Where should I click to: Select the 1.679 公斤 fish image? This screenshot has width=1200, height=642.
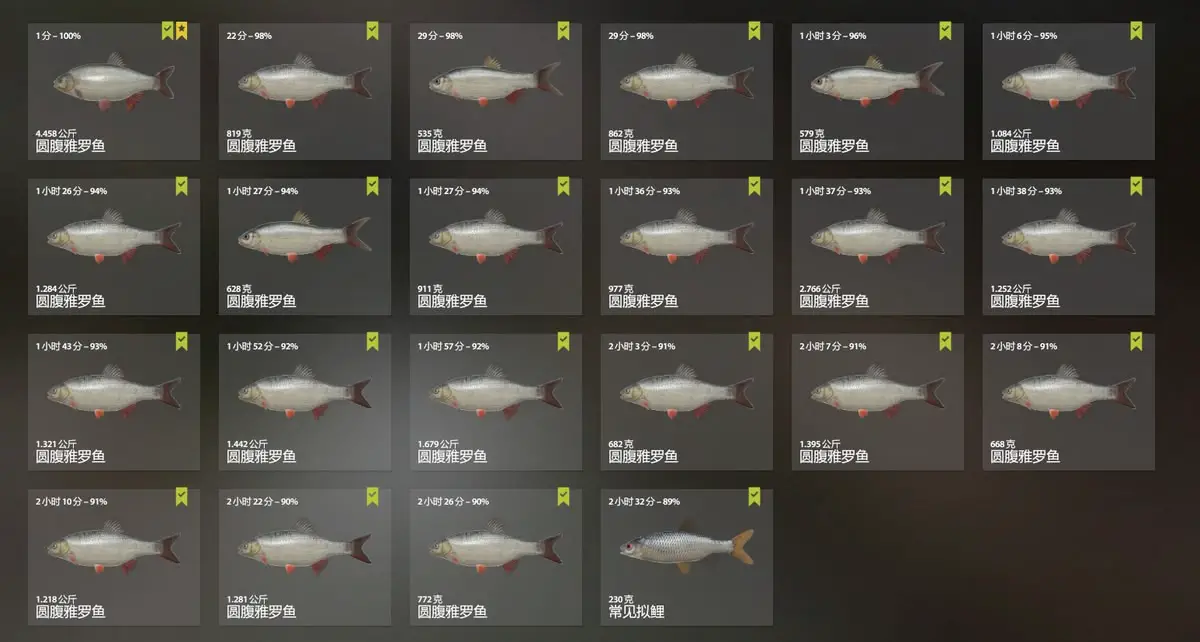pyautogui.click(x=495, y=391)
